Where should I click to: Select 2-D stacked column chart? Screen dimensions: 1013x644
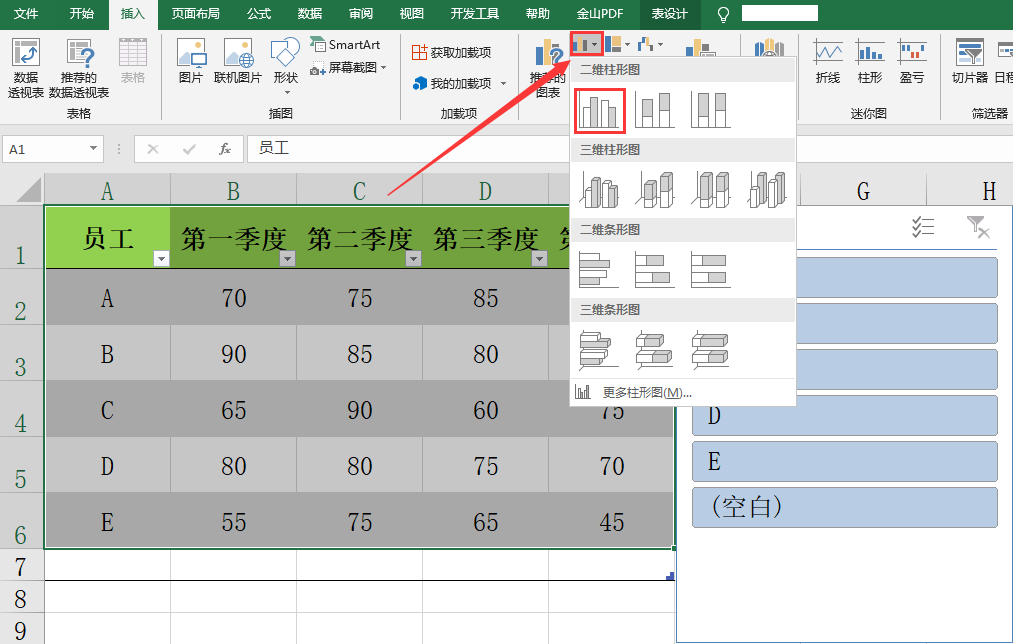(654, 110)
